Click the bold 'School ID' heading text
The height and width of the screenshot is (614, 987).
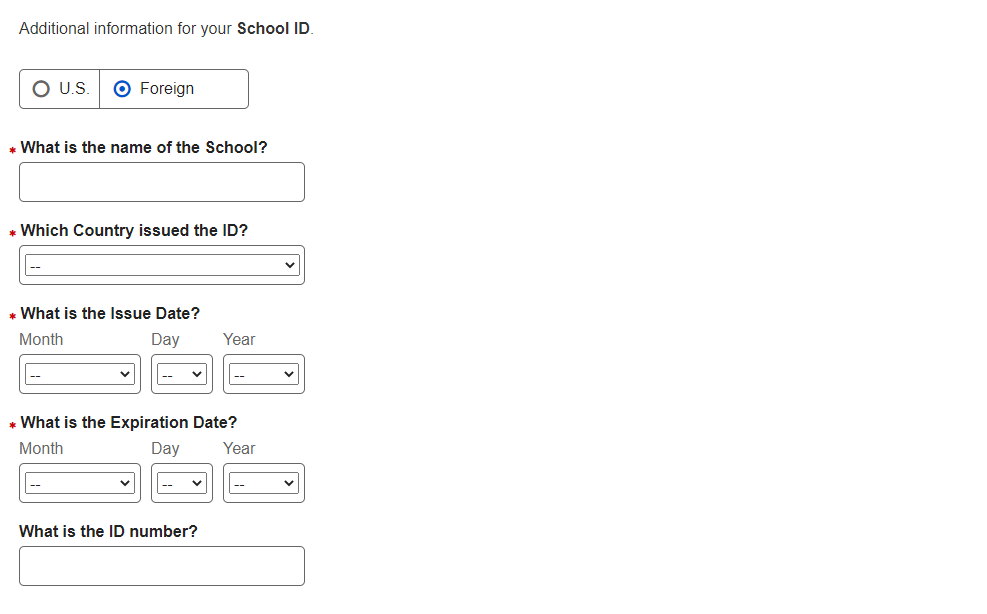(x=273, y=28)
